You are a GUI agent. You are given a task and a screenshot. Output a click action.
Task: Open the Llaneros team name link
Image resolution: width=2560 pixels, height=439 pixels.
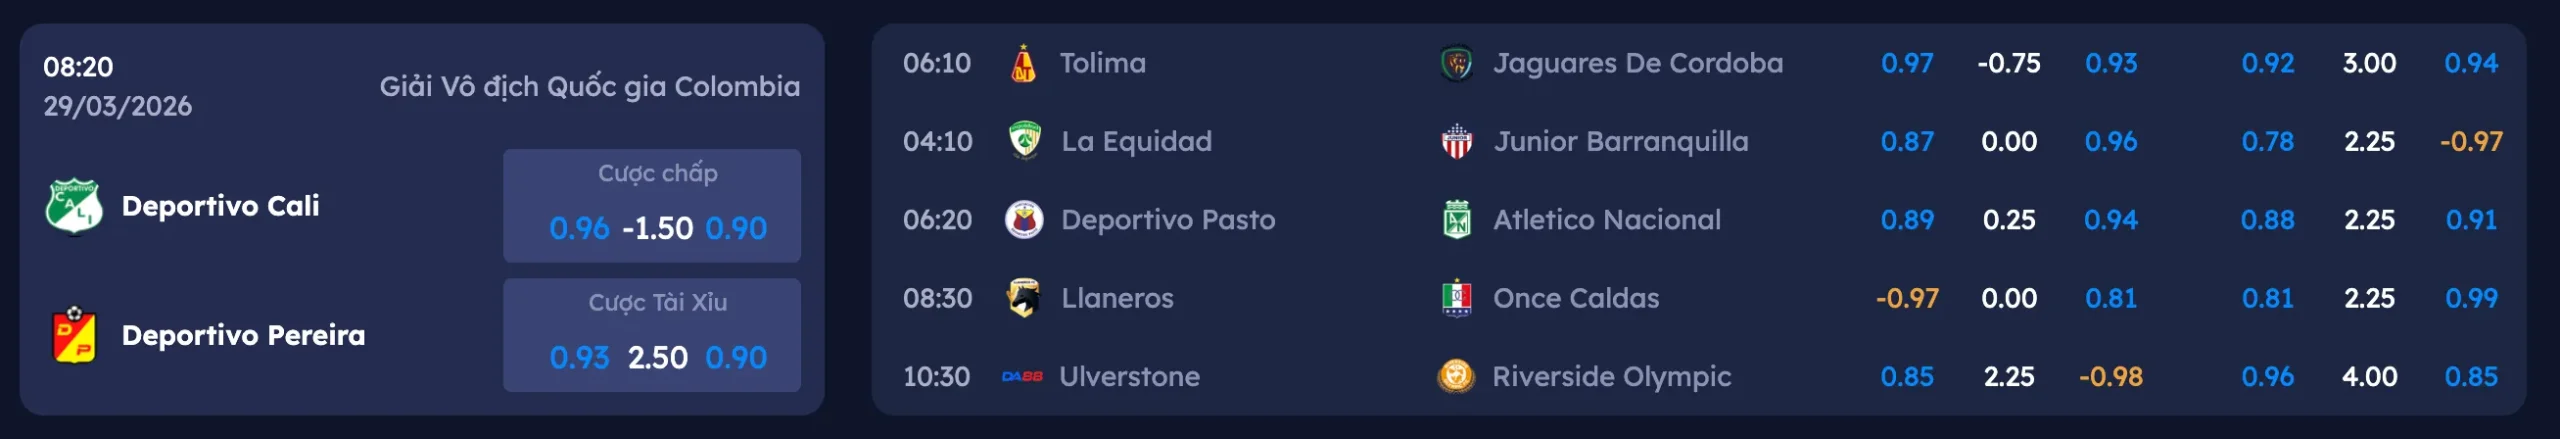(x=1117, y=298)
